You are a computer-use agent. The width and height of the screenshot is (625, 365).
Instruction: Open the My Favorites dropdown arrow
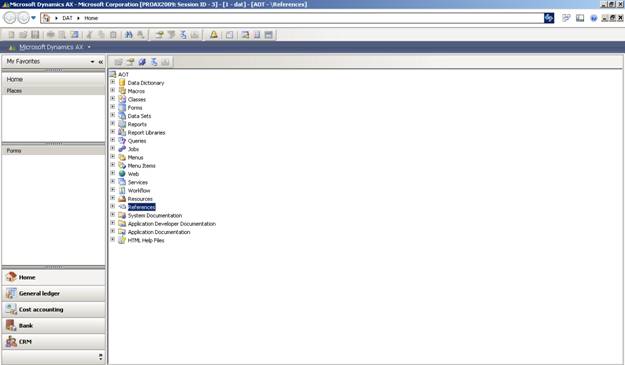click(92, 62)
